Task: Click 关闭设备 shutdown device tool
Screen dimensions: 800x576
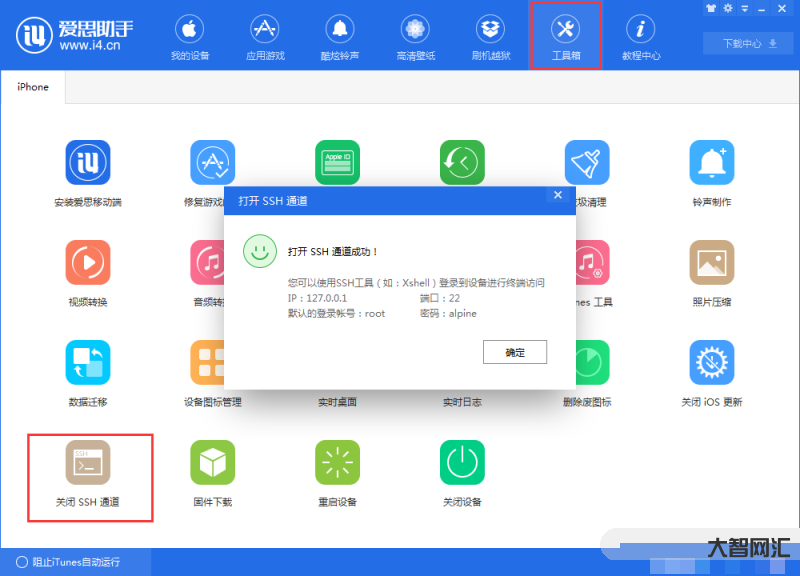Action: (462, 473)
